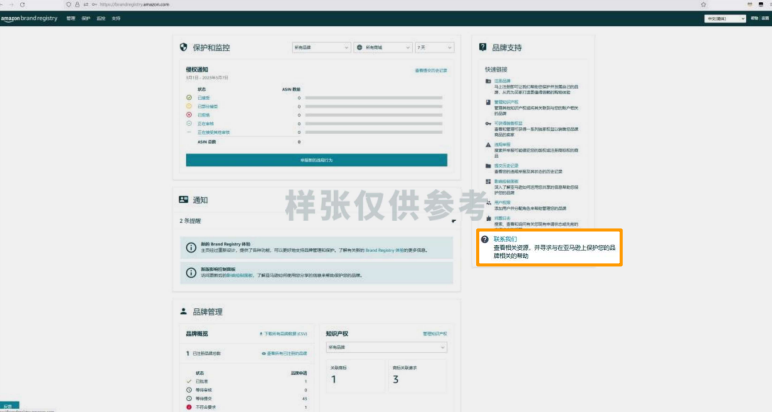Click the progress bar in the 正在审核 row
The height and width of the screenshot is (412, 772).
point(374,124)
